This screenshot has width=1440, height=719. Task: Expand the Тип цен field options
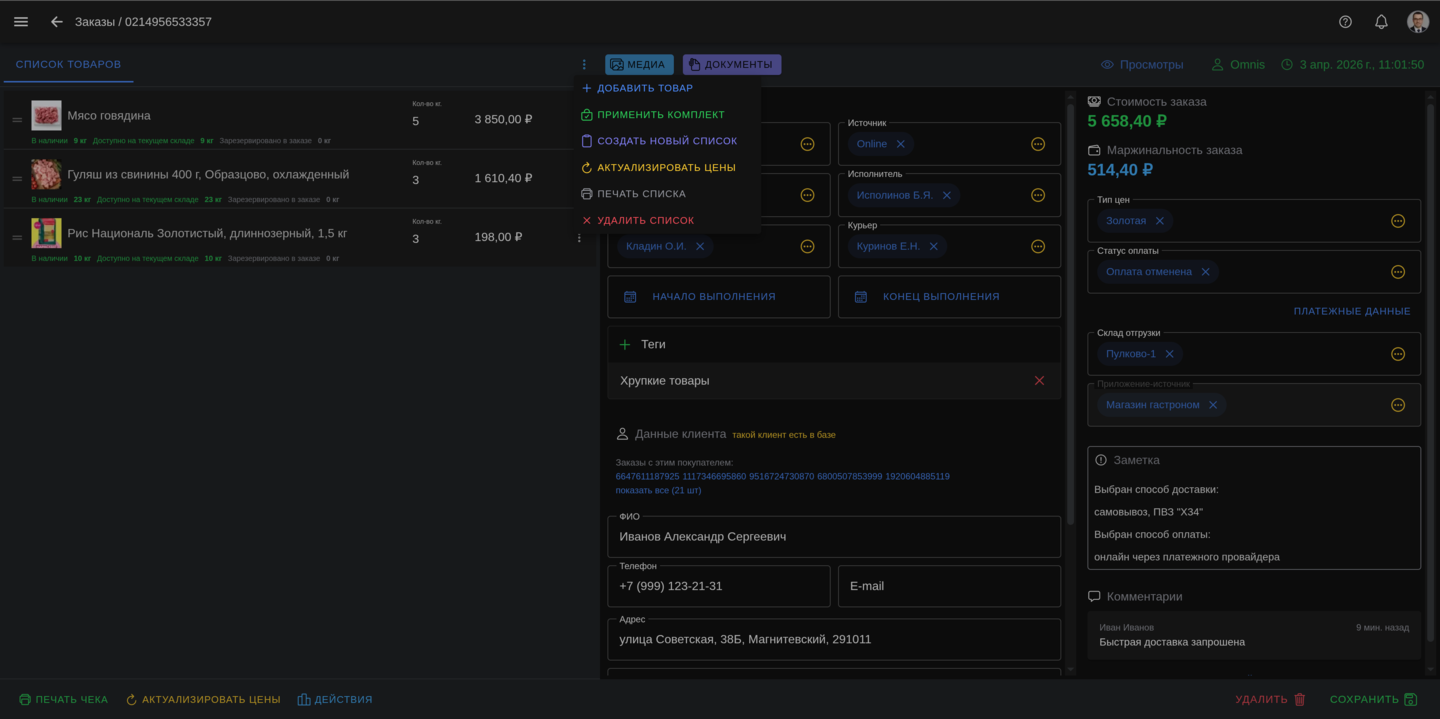click(x=1398, y=221)
